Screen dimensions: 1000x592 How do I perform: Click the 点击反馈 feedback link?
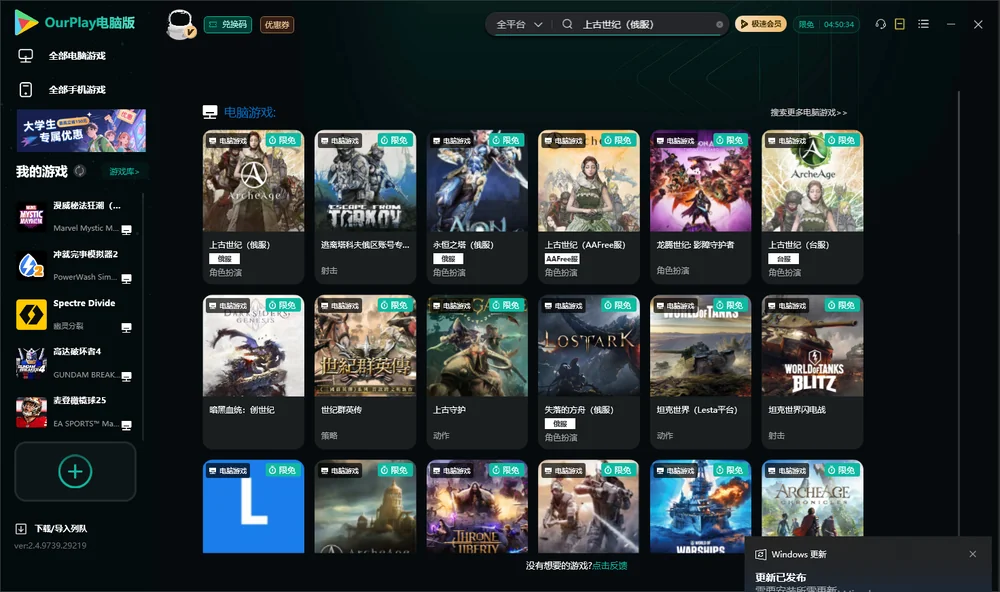pos(610,565)
